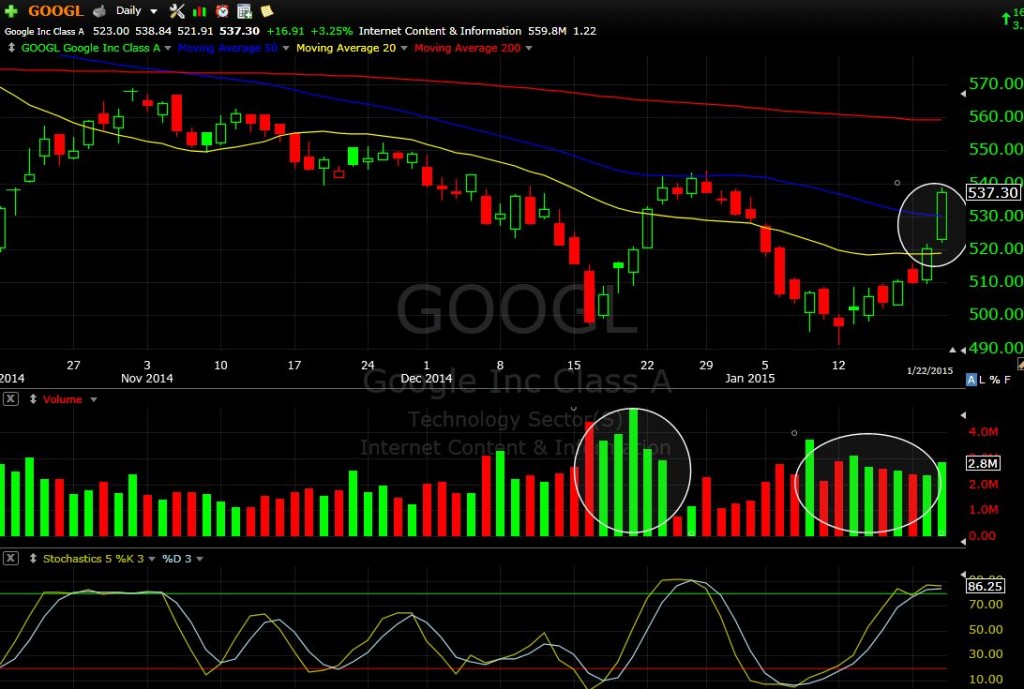Select the L log scale toggle
This screenshot has height=689, width=1024.
point(982,379)
